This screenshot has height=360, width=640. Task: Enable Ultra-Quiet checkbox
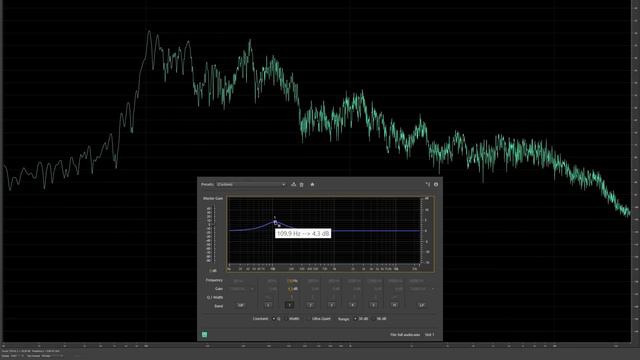pos(309,319)
